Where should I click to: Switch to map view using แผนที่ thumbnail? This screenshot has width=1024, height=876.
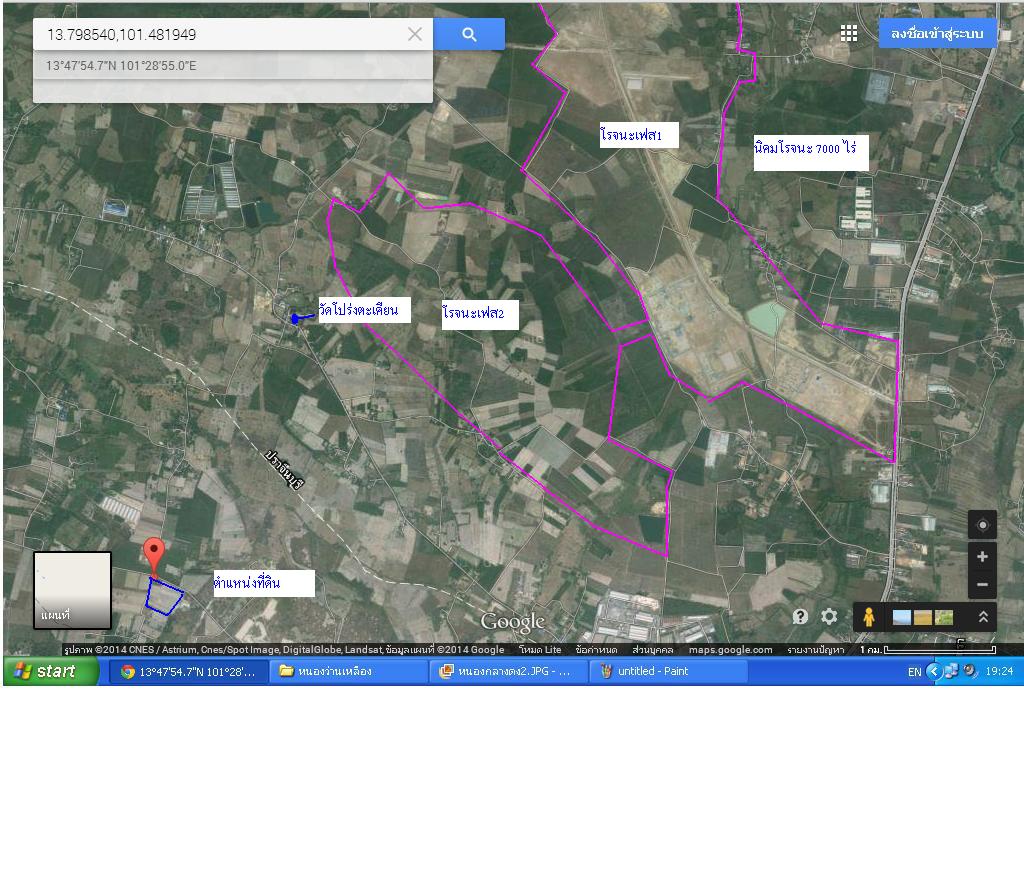click(x=72, y=590)
